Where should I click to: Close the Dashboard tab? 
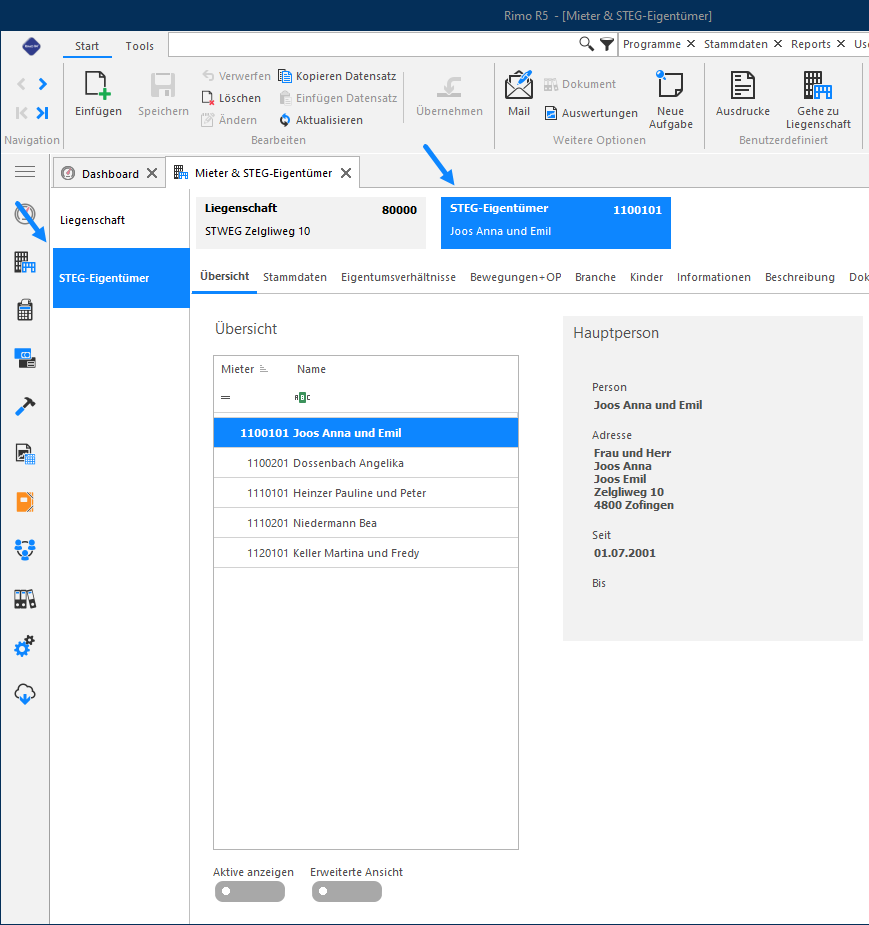(x=152, y=173)
